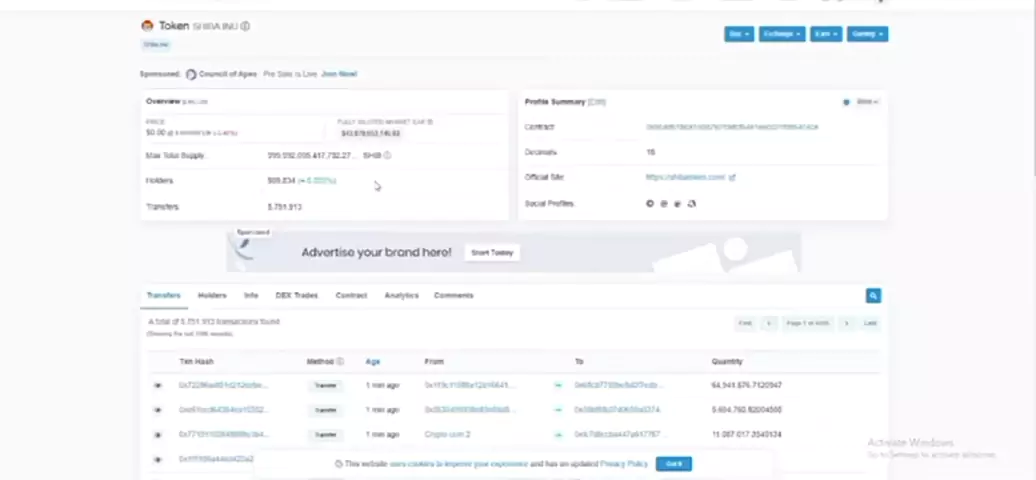The width and height of the screenshot is (1036, 480).
Task: Click the SHIBA INU token logo icon
Action: (147, 26)
